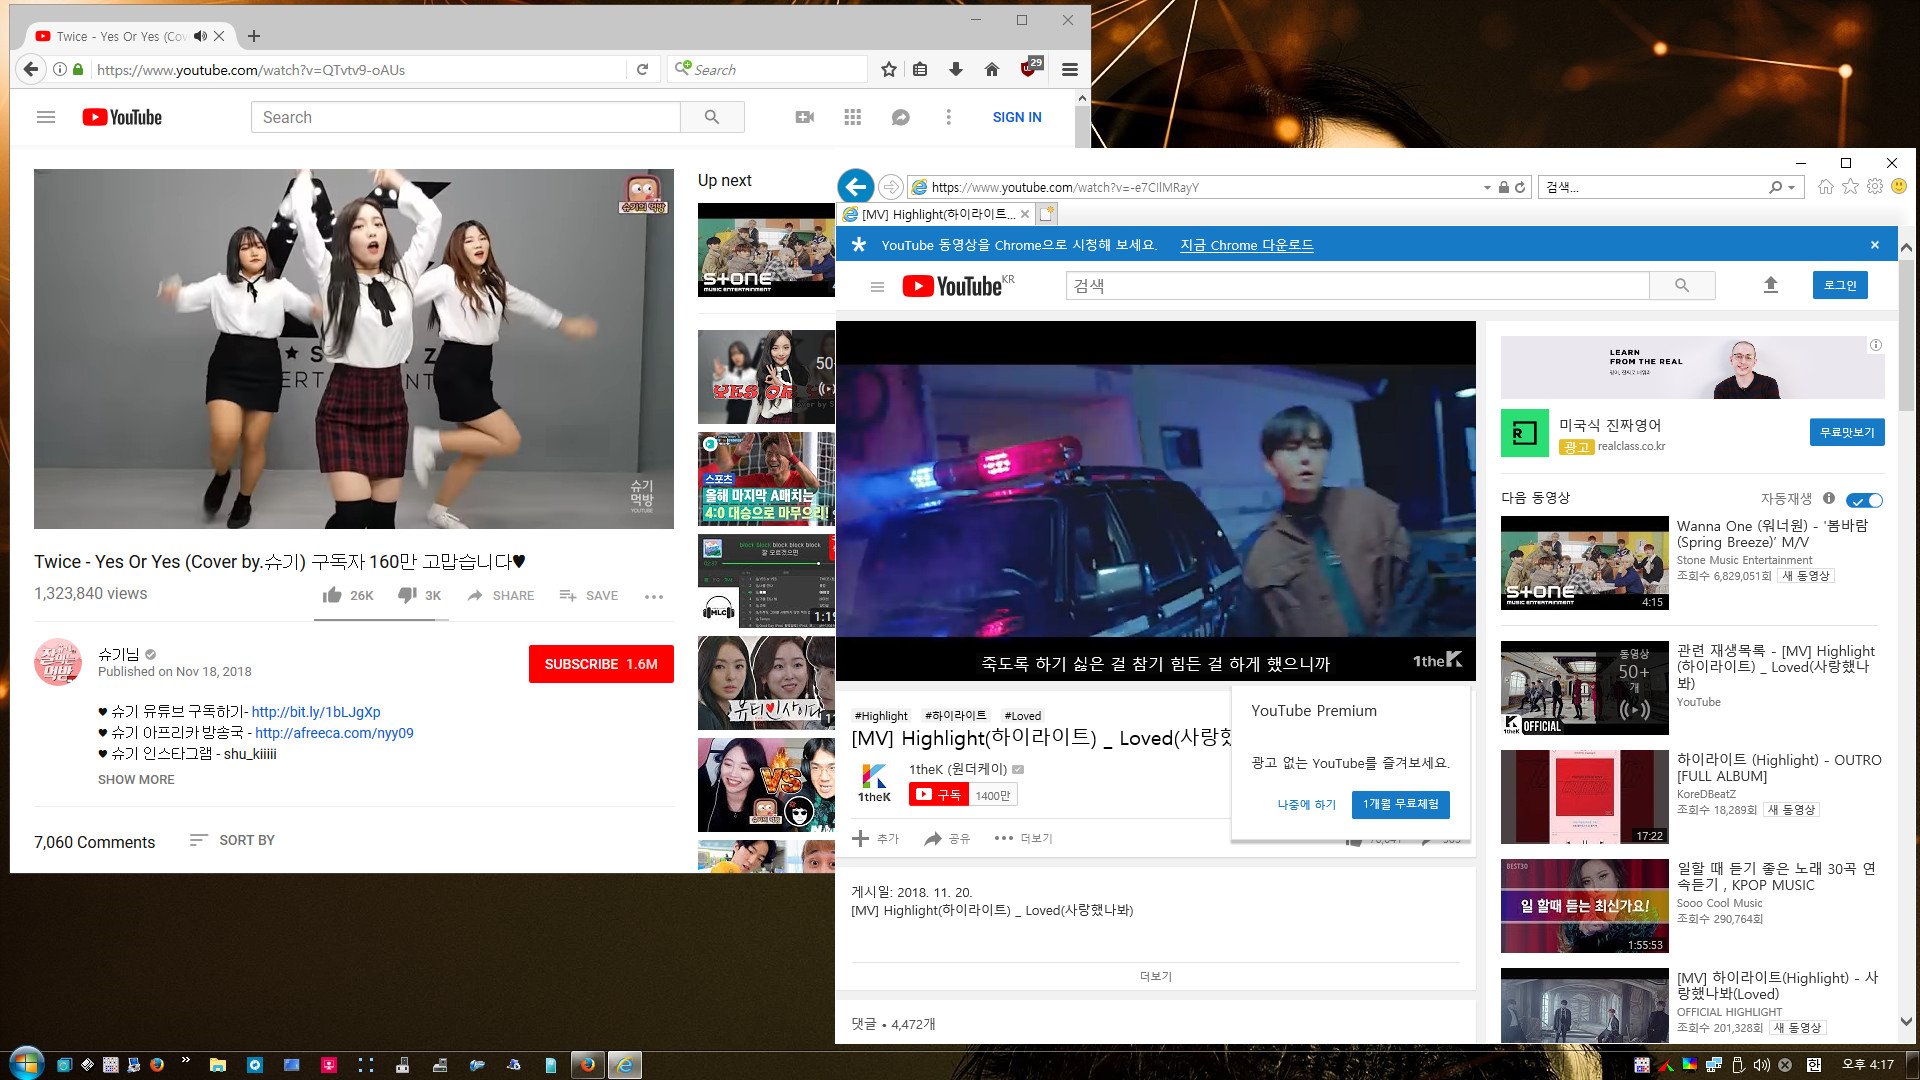Go back in the Internet Explorer window
Image resolution: width=1920 pixels, height=1080 pixels.
point(856,186)
